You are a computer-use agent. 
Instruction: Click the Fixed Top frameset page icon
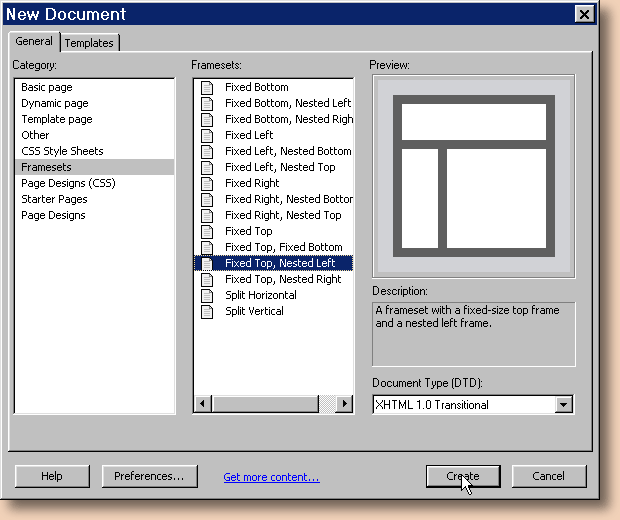point(207,231)
